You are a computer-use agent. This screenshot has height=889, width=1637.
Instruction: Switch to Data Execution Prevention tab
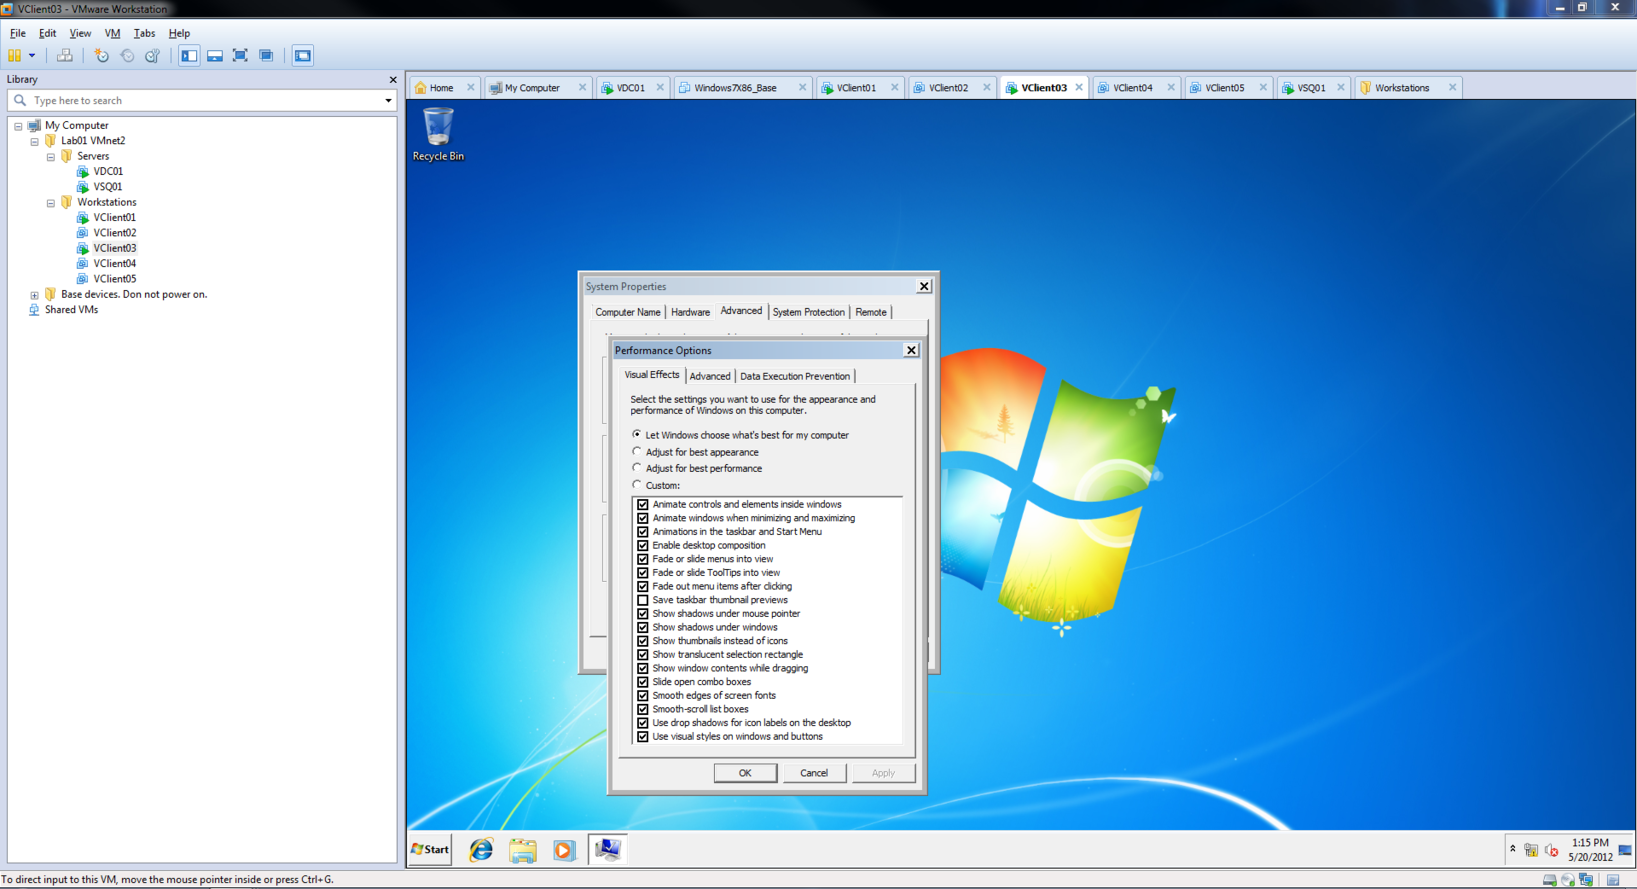click(795, 376)
